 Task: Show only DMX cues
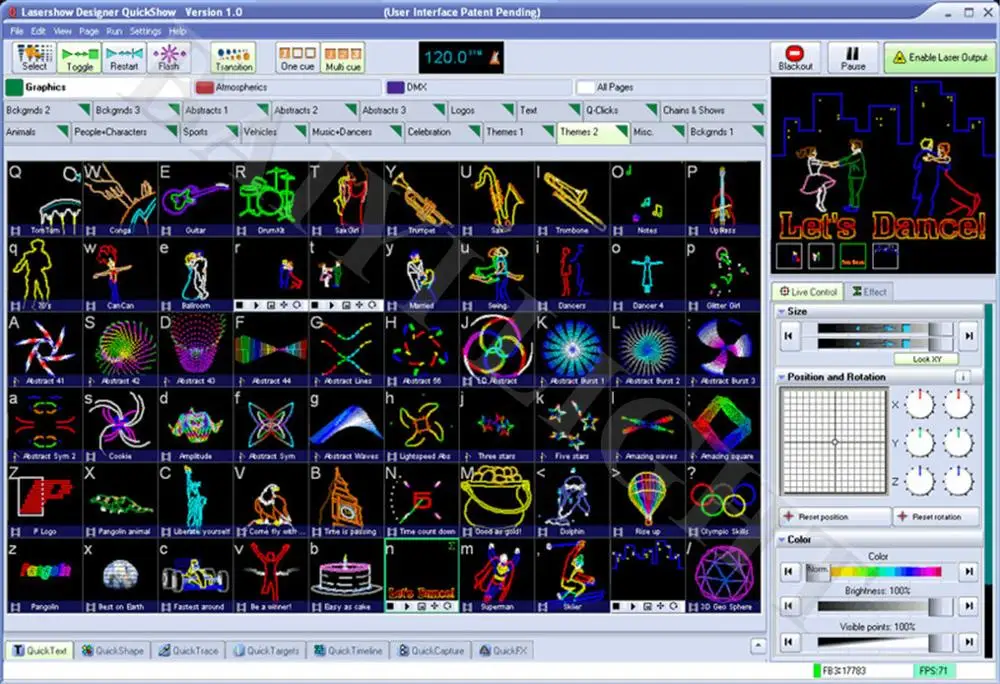(x=479, y=87)
